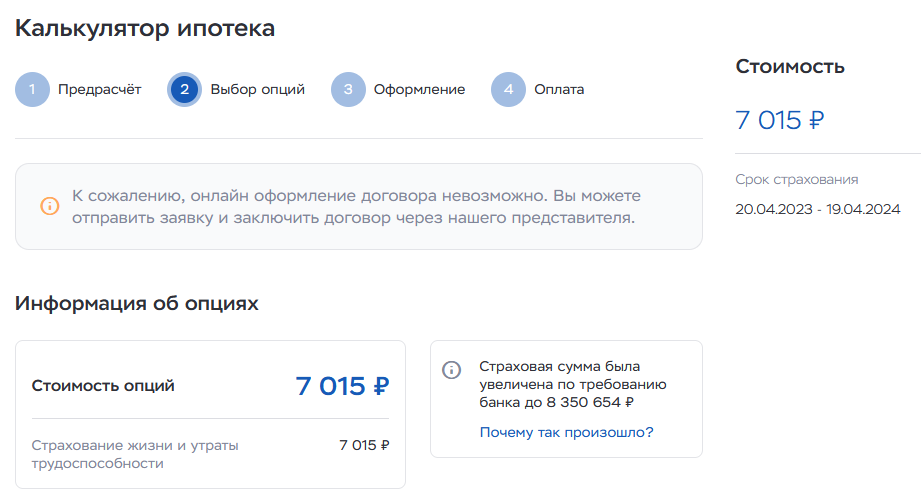Screen dimensions: 921x496
Task: Jump to the Оплата step label
Action: point(559,89)
